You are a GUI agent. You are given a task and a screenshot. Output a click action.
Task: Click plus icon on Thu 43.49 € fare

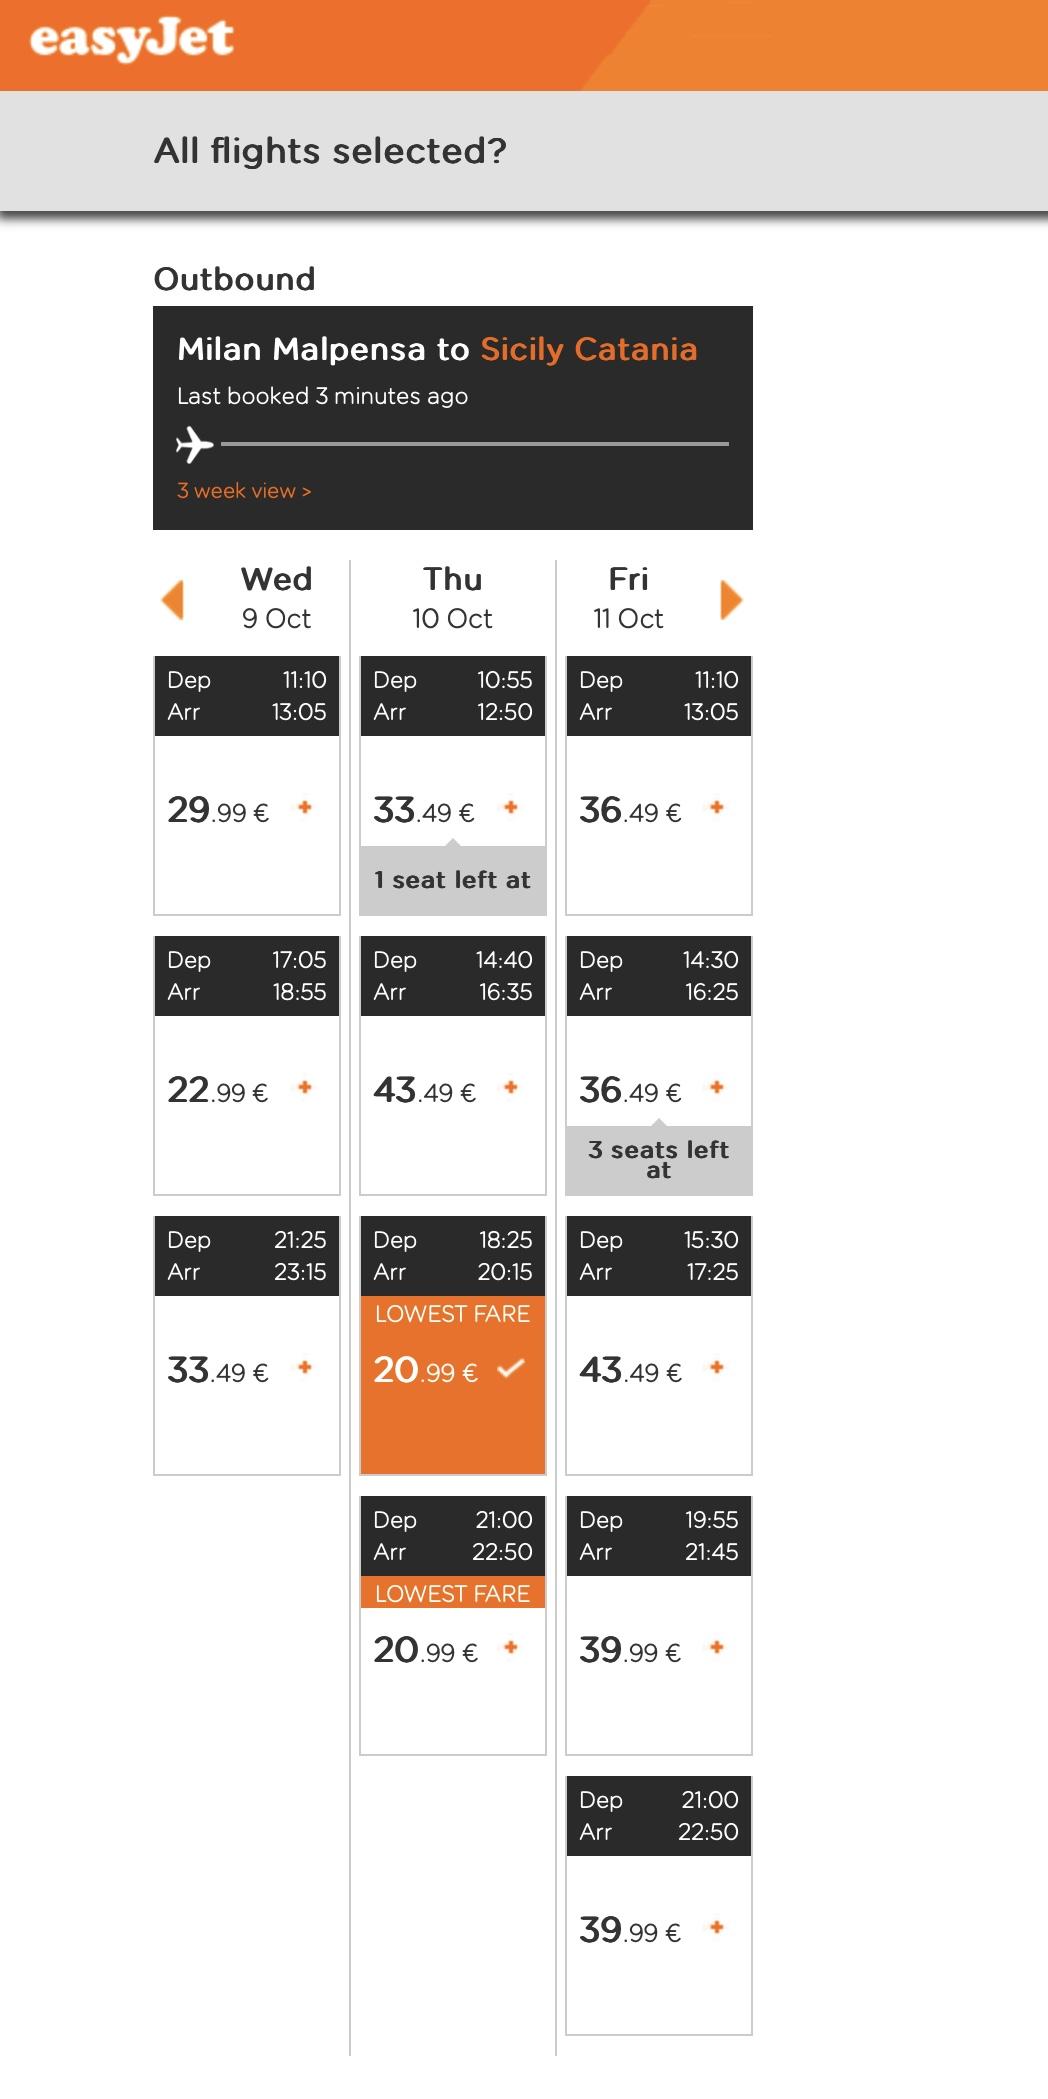point(511,1087)
